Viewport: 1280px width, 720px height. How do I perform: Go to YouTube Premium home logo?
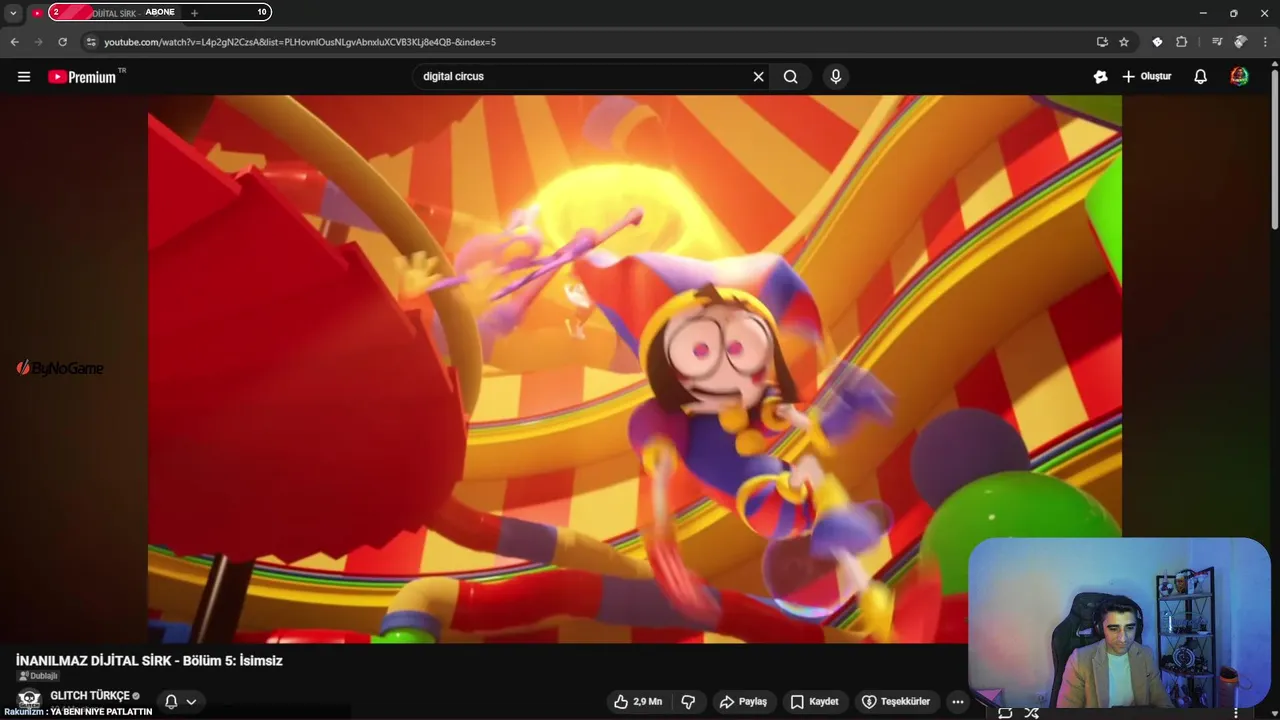[83, 77]
